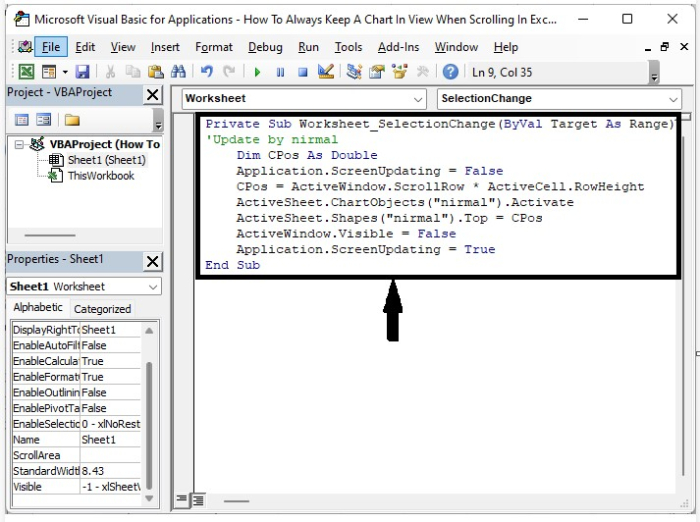Viewport: 700px width, 522px height.
Task: Click the Project panel horizontal scrollbar
Action: [50, 235]
